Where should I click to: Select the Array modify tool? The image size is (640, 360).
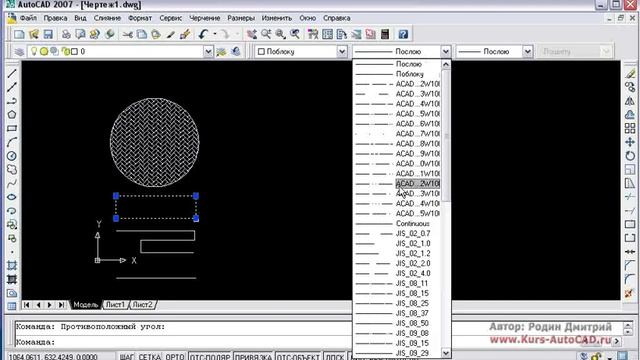(630, 128)
